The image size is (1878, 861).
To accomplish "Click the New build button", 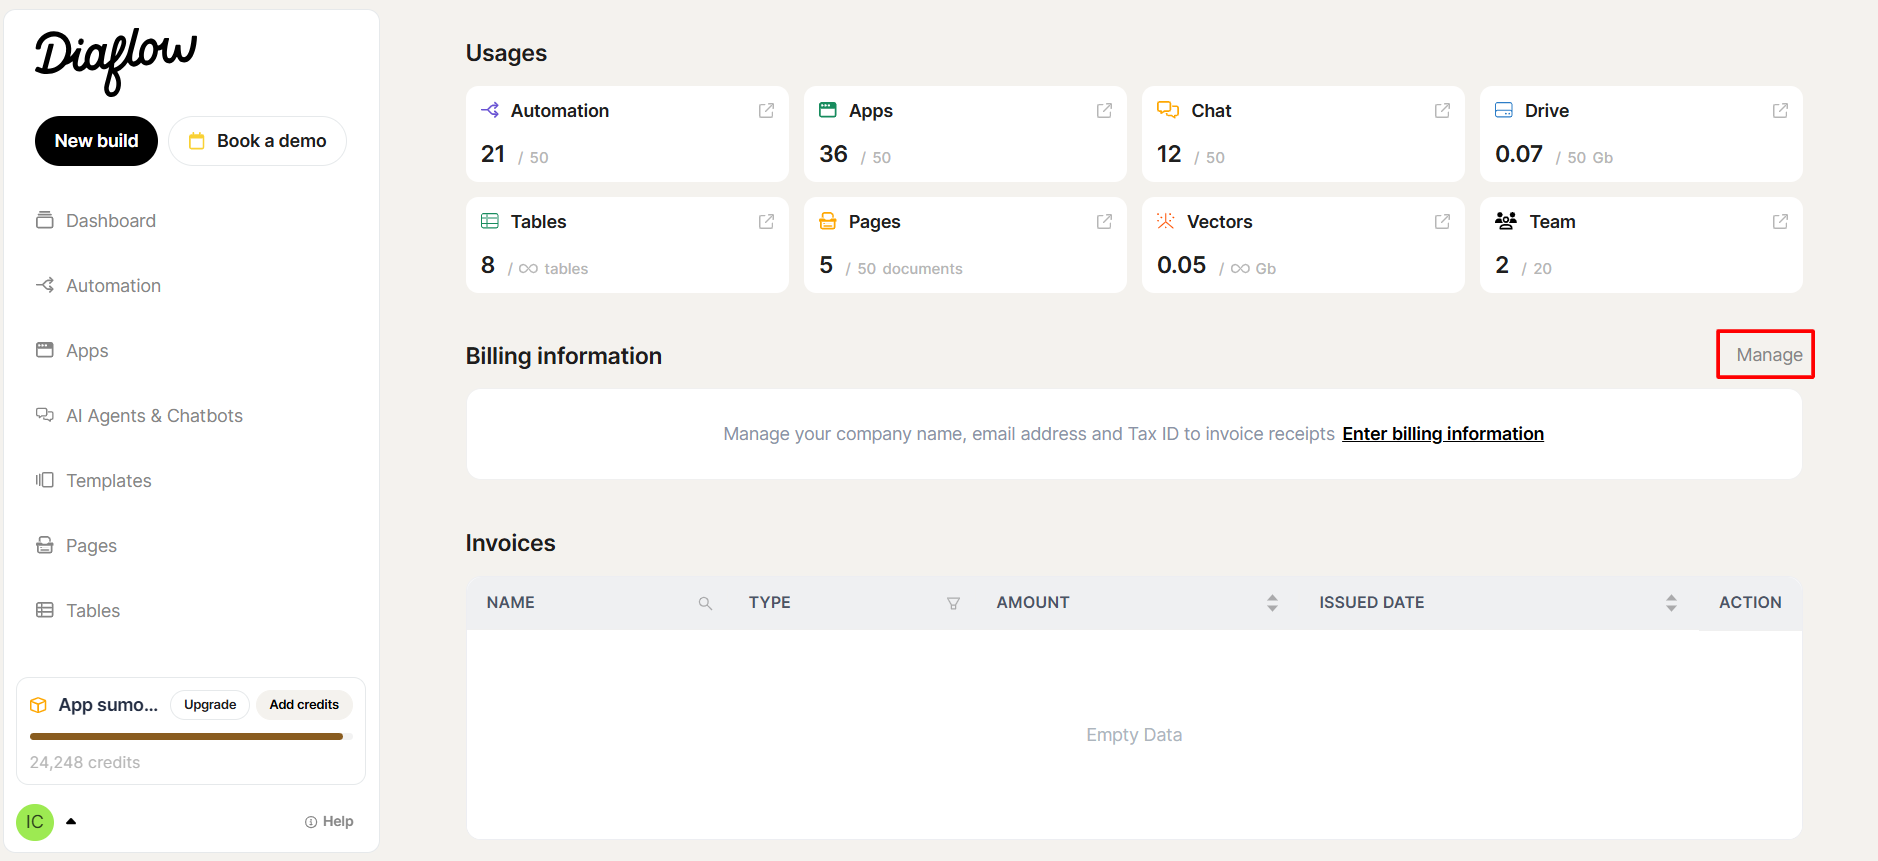I will pyautogui.click(x=96, y=141).
